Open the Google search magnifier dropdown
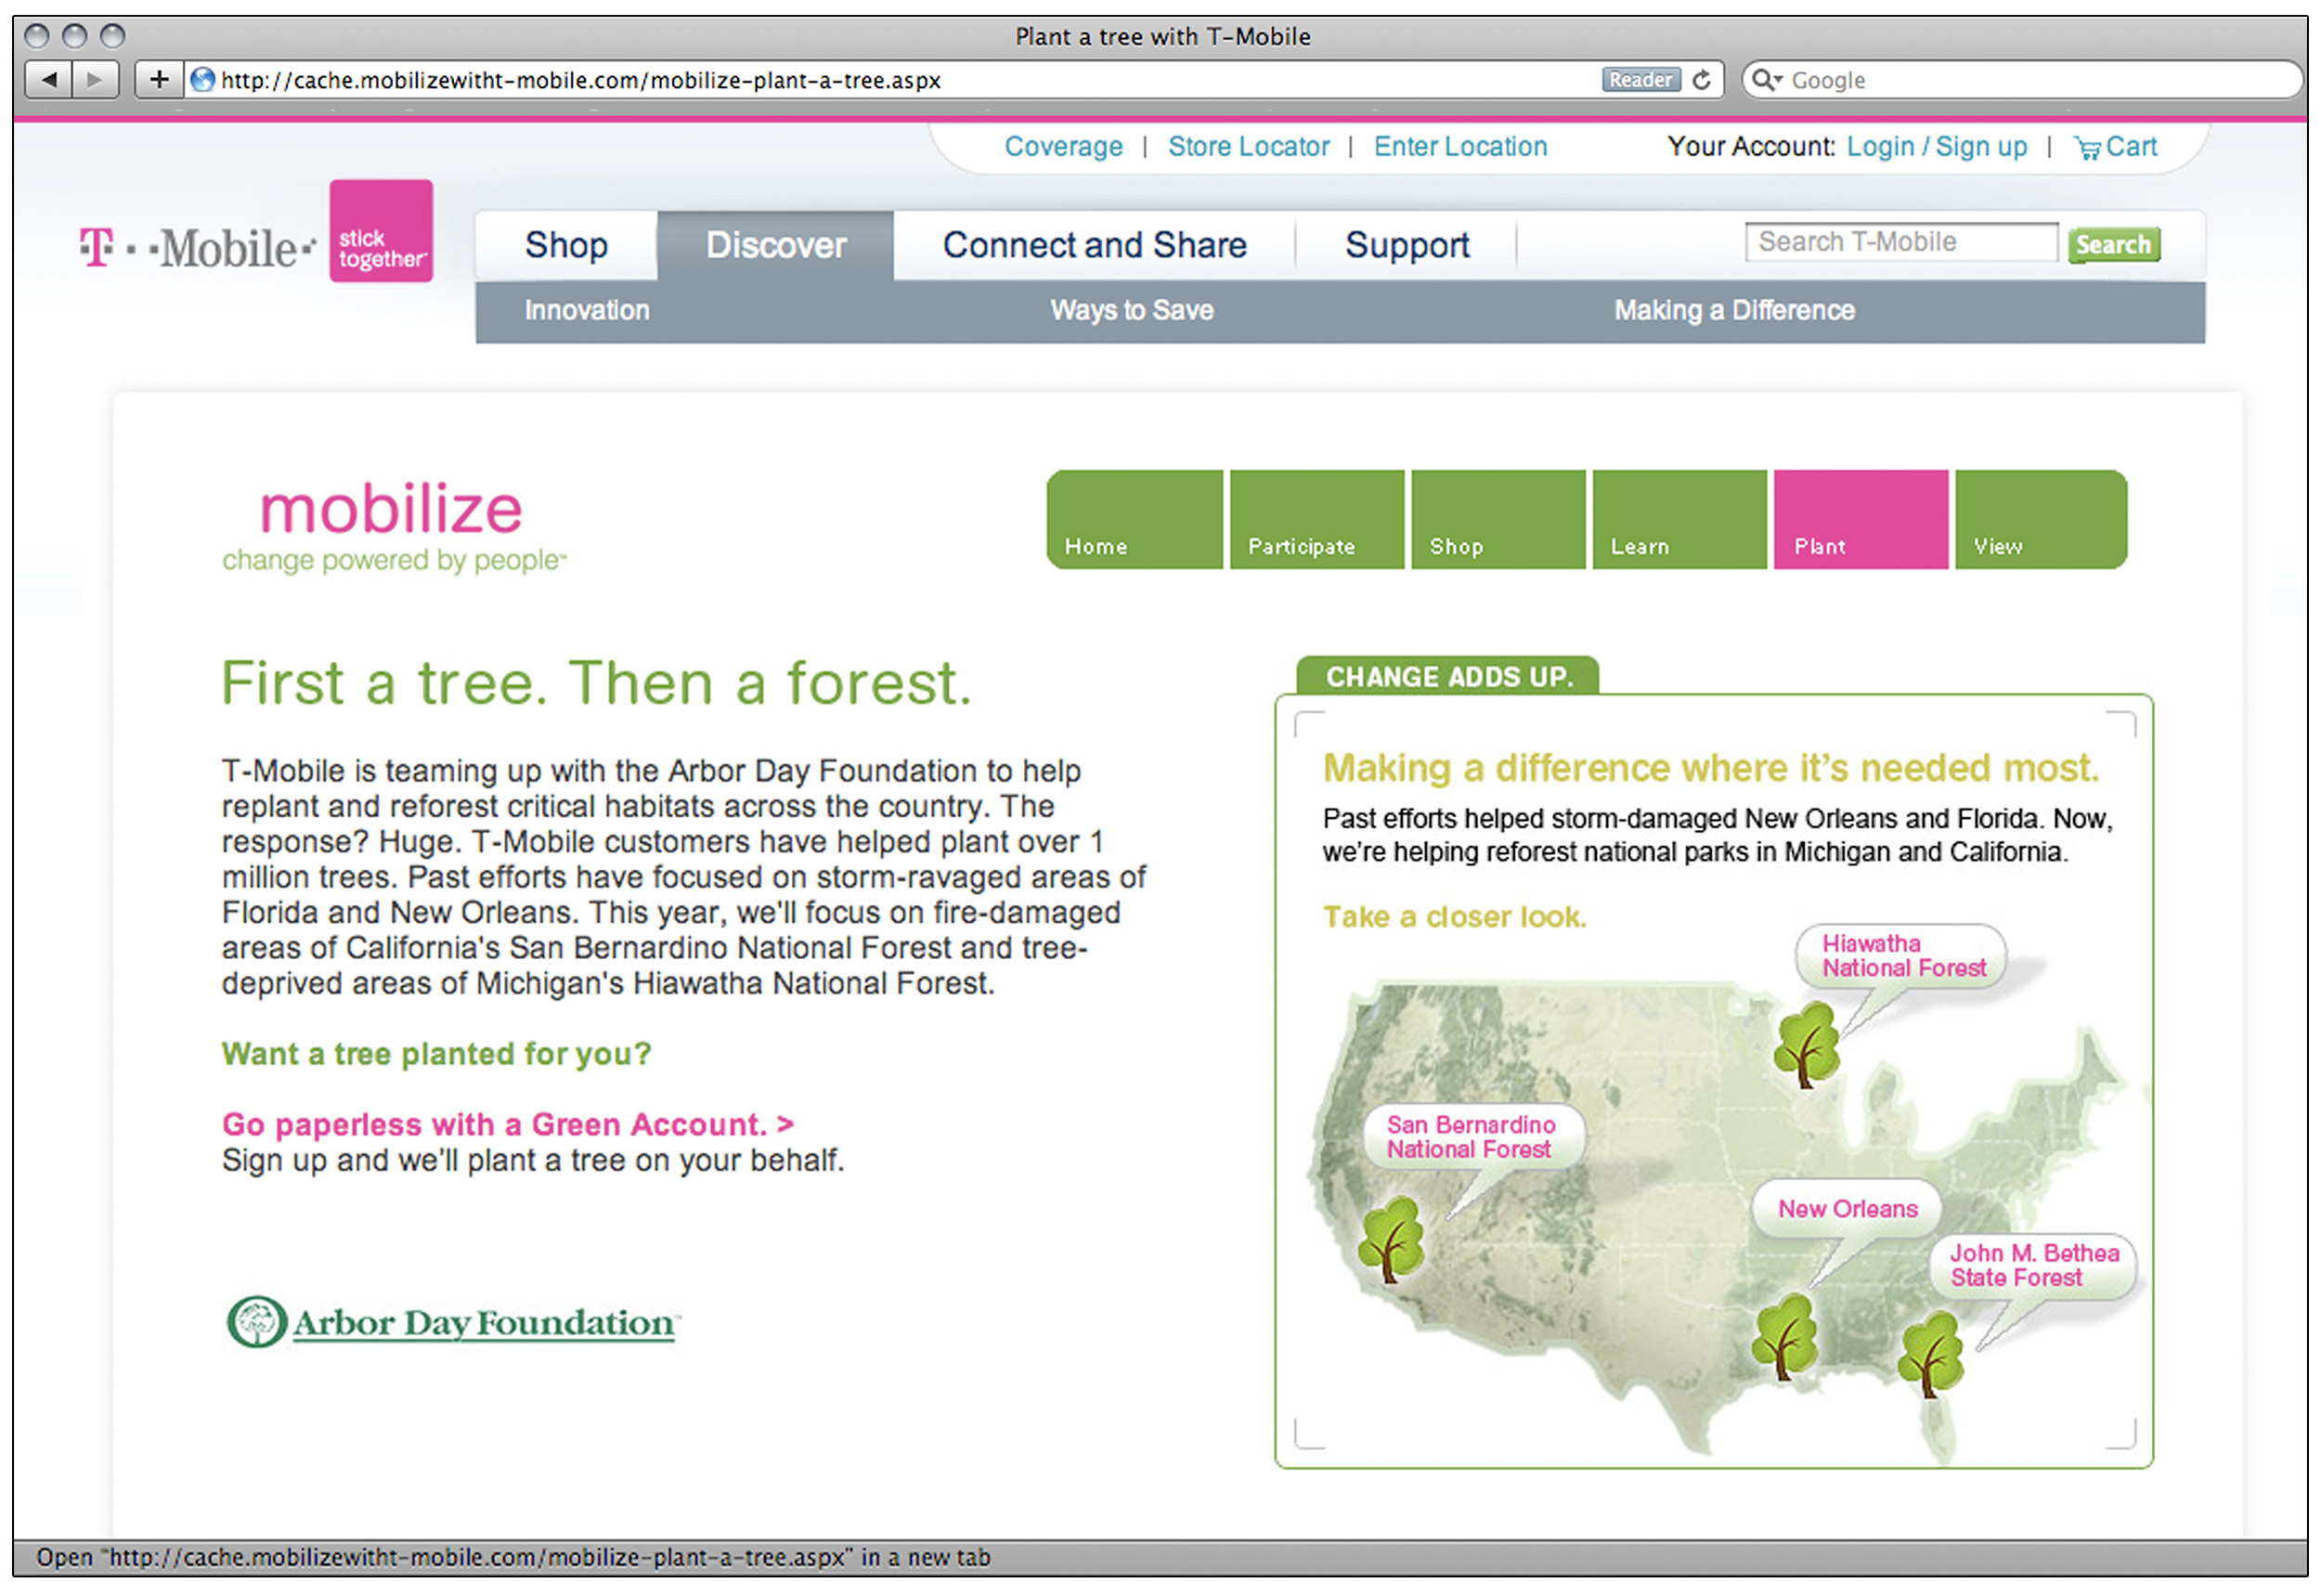This screenshot has width=2321, height=1596. (1766, 80)
